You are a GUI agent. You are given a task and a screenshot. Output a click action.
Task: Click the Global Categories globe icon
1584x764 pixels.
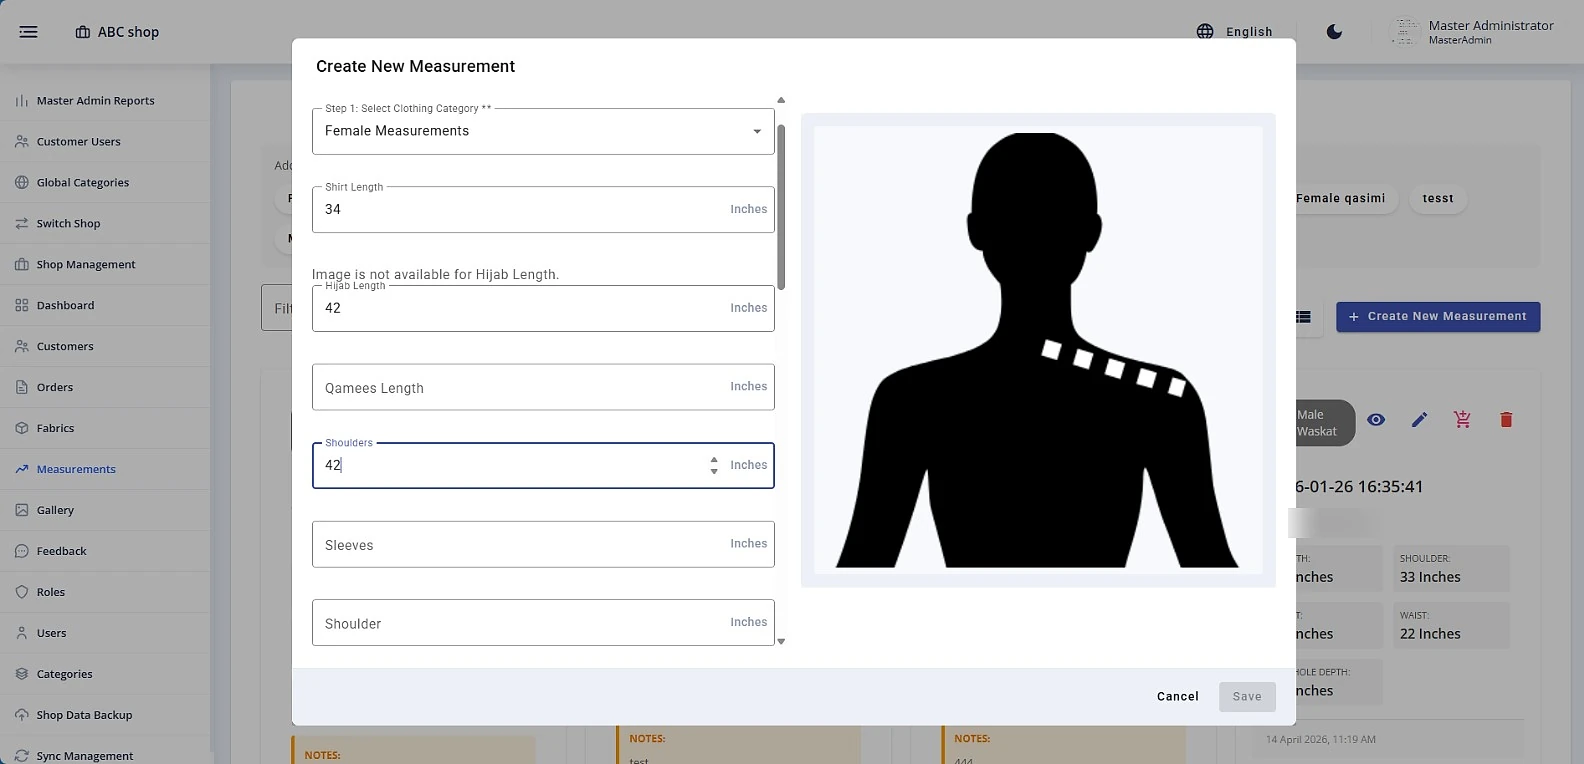coord(22,183)
